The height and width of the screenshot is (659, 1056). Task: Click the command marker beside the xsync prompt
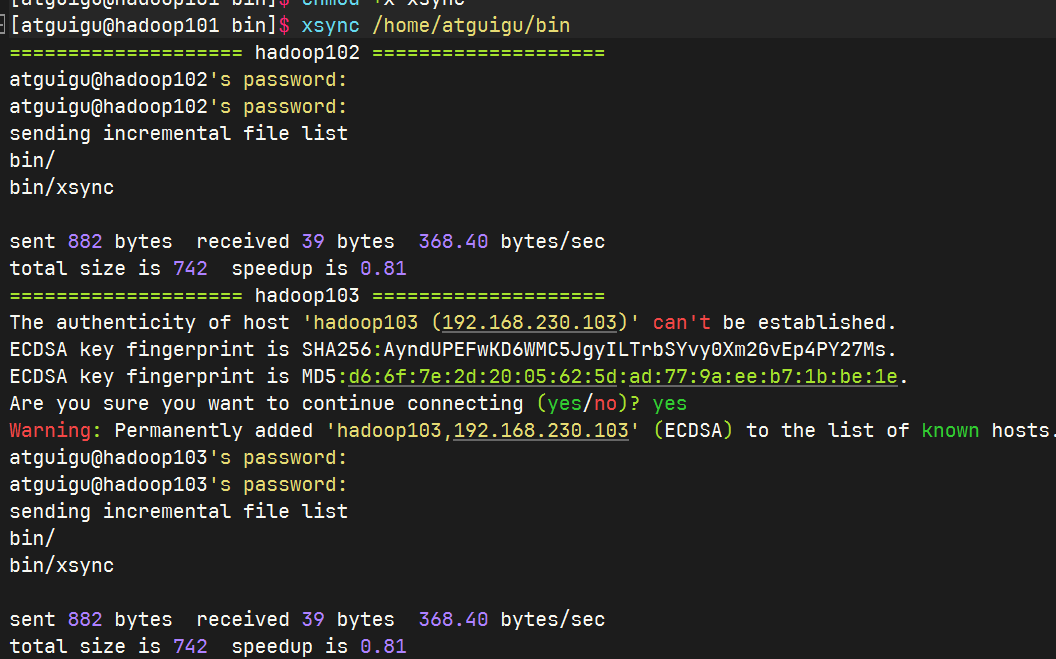tap(4, 26)
